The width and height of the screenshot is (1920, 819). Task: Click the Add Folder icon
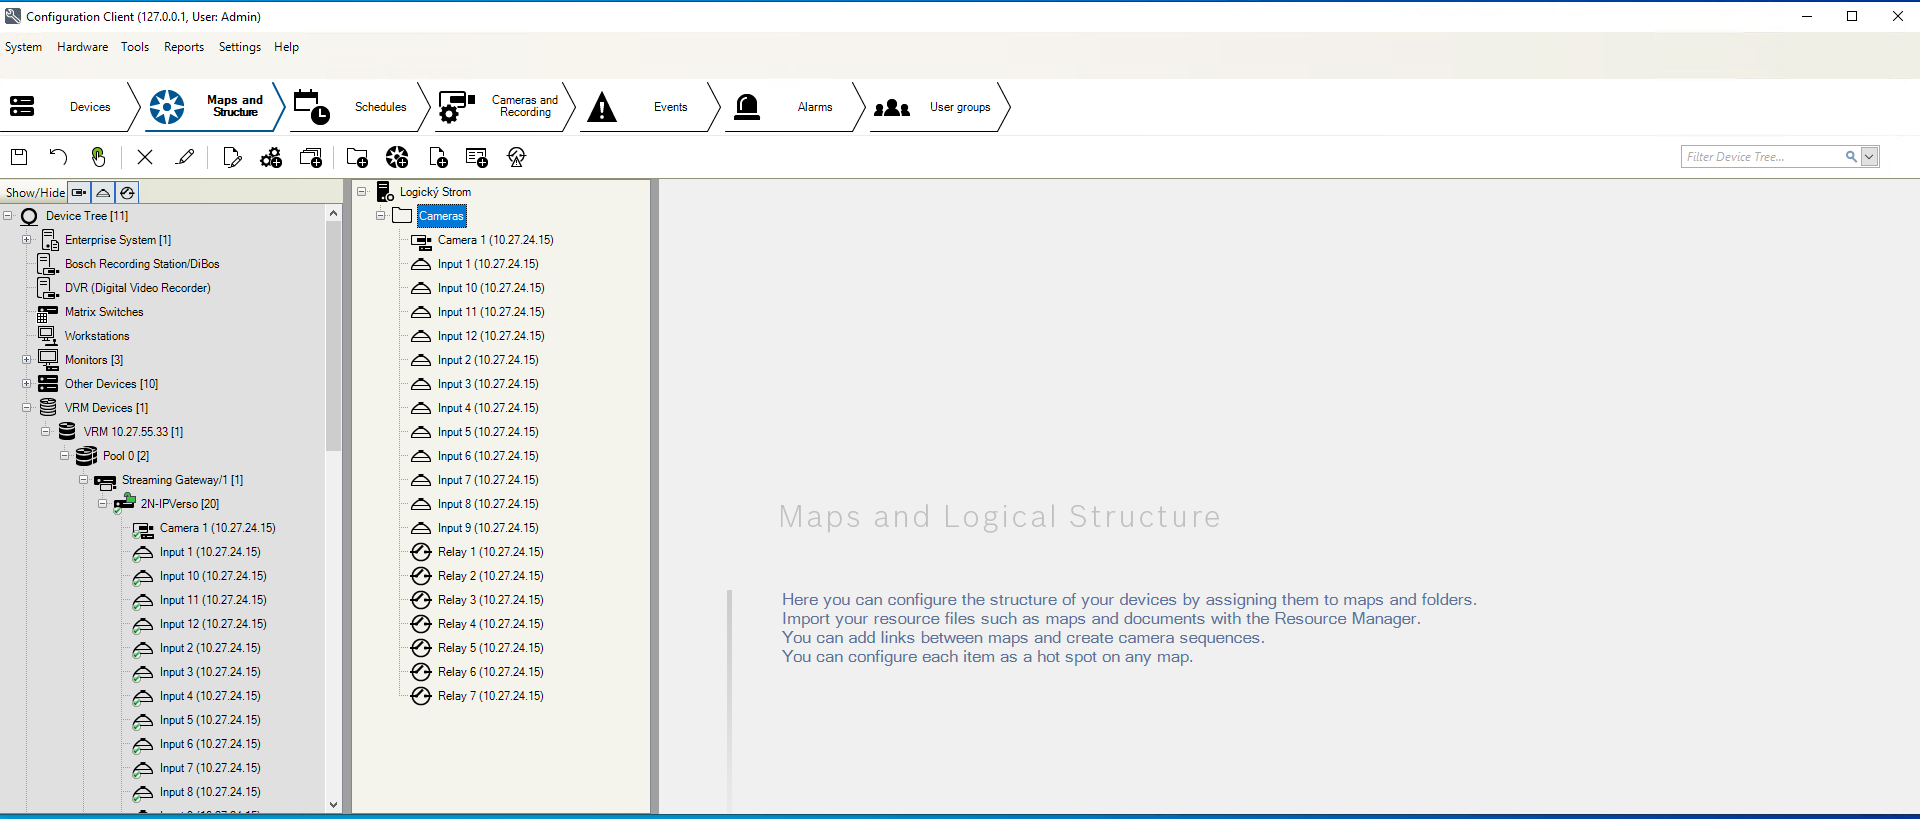click(357, 157)
